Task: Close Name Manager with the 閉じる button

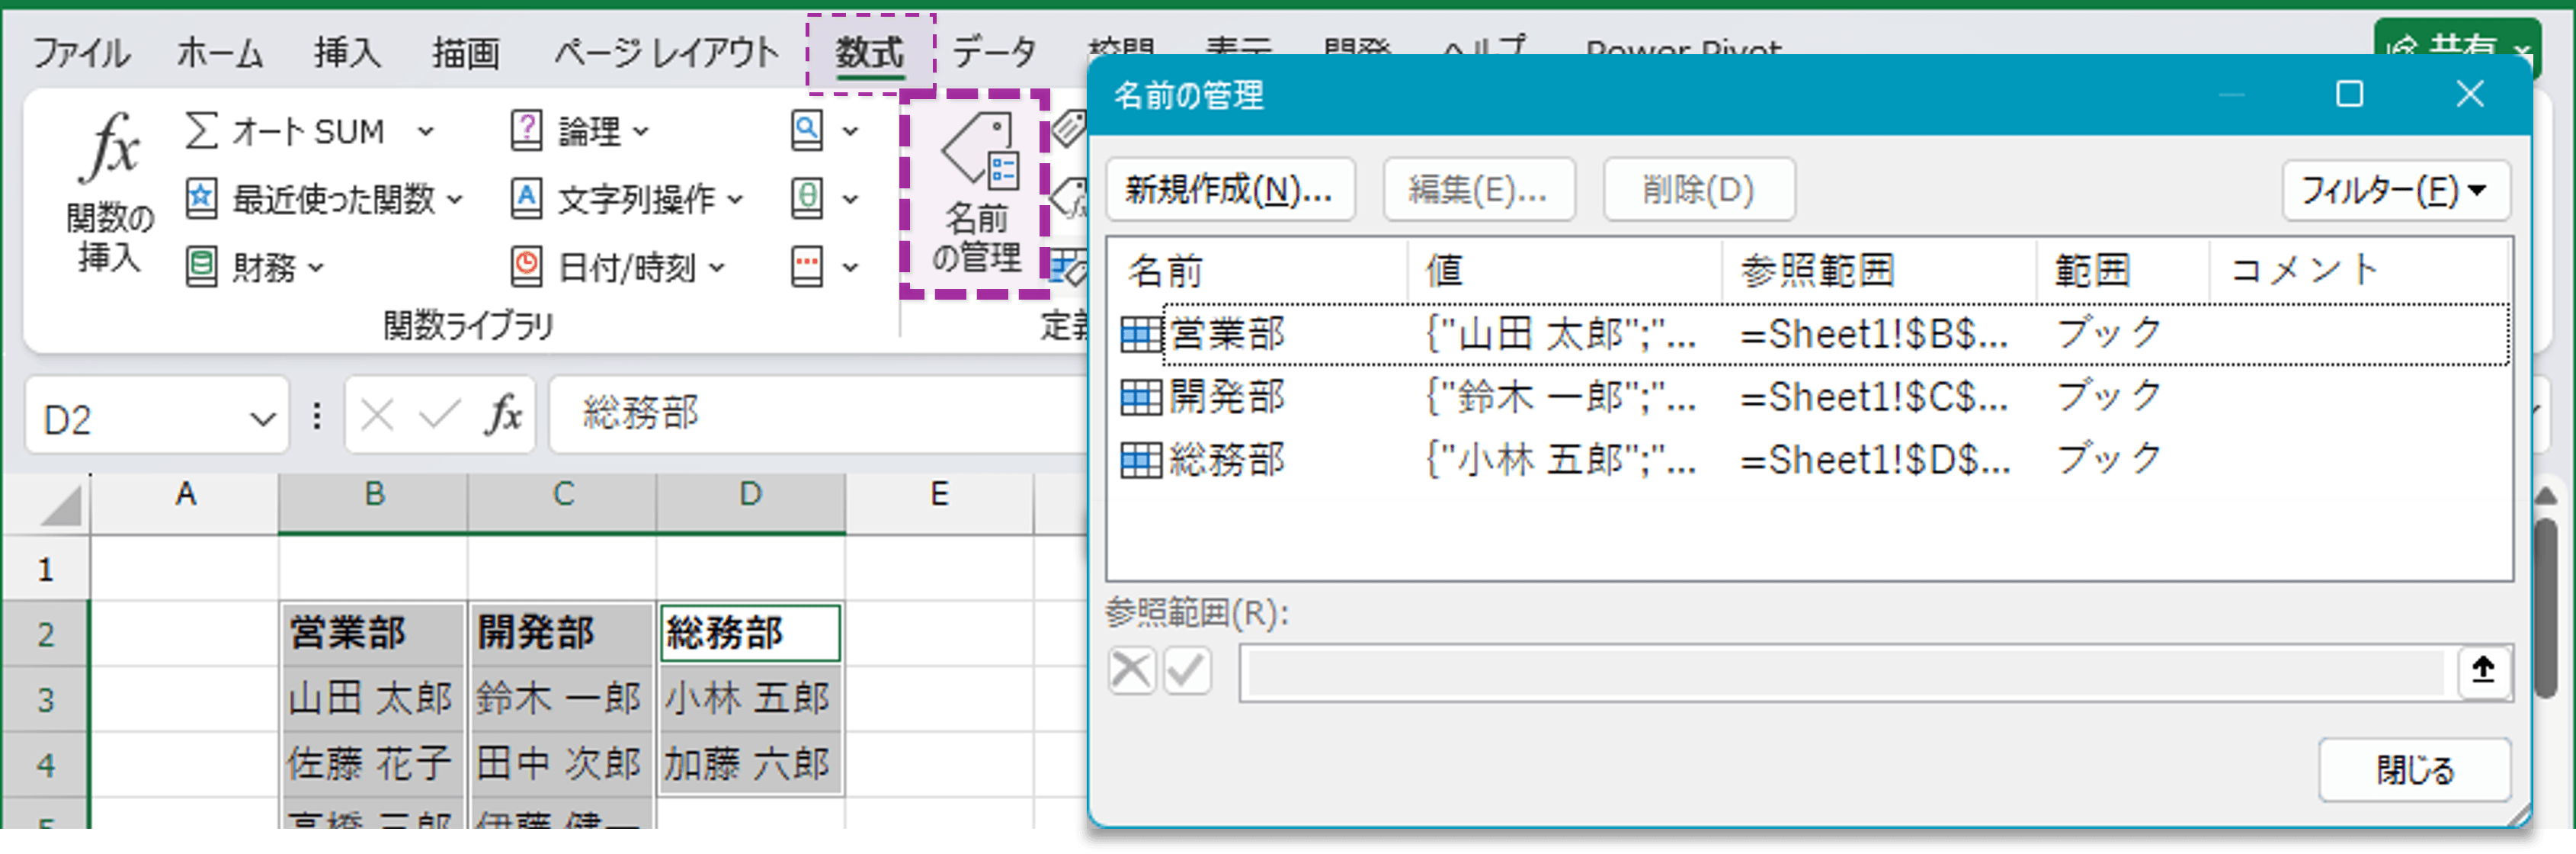Action: [x=2416, y=770]
